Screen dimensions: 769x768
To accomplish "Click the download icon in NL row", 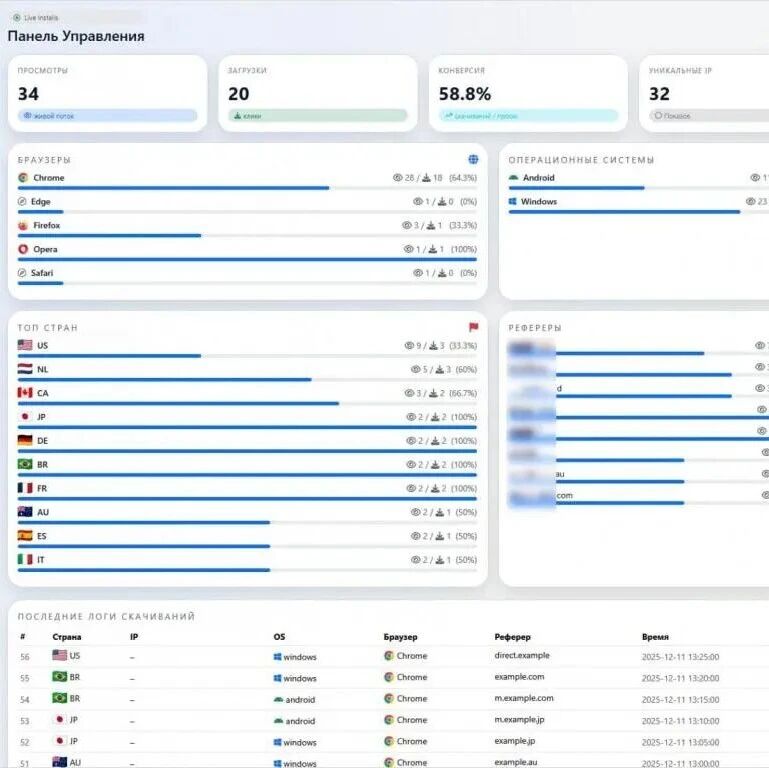I will coord(440,369).
